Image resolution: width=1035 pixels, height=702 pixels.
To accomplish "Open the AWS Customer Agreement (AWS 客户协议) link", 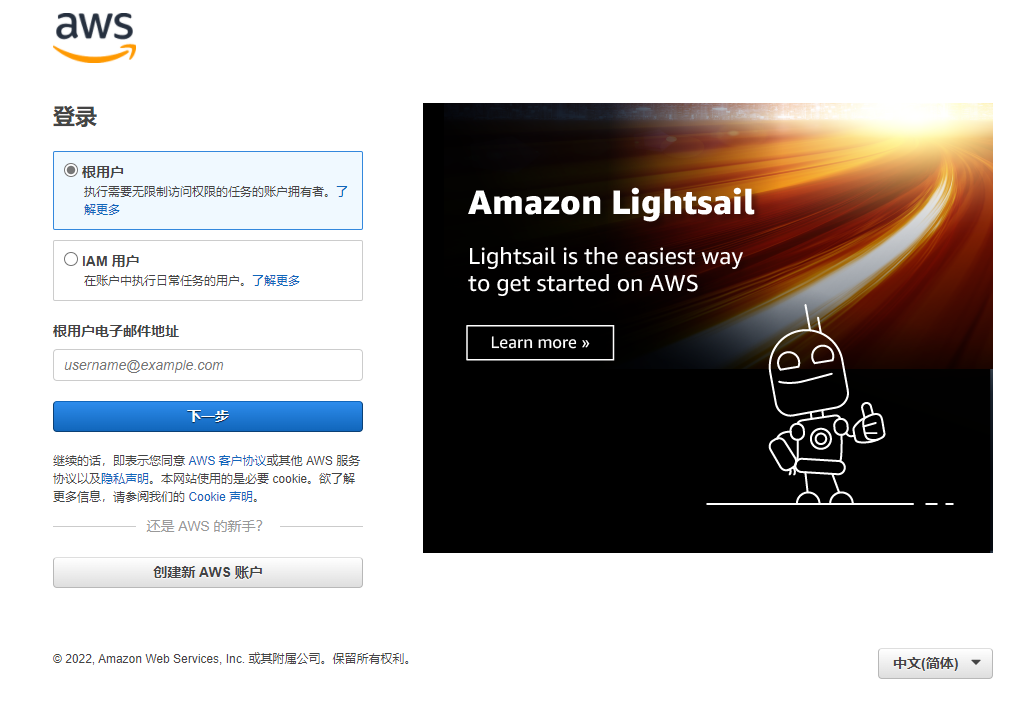I will pos(227,461).
